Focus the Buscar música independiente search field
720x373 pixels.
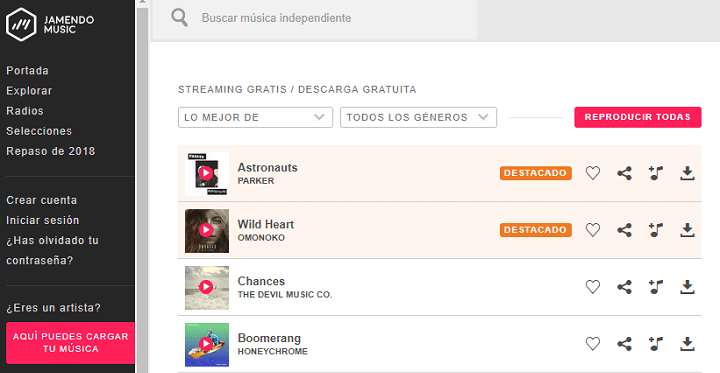click(313, 18)
